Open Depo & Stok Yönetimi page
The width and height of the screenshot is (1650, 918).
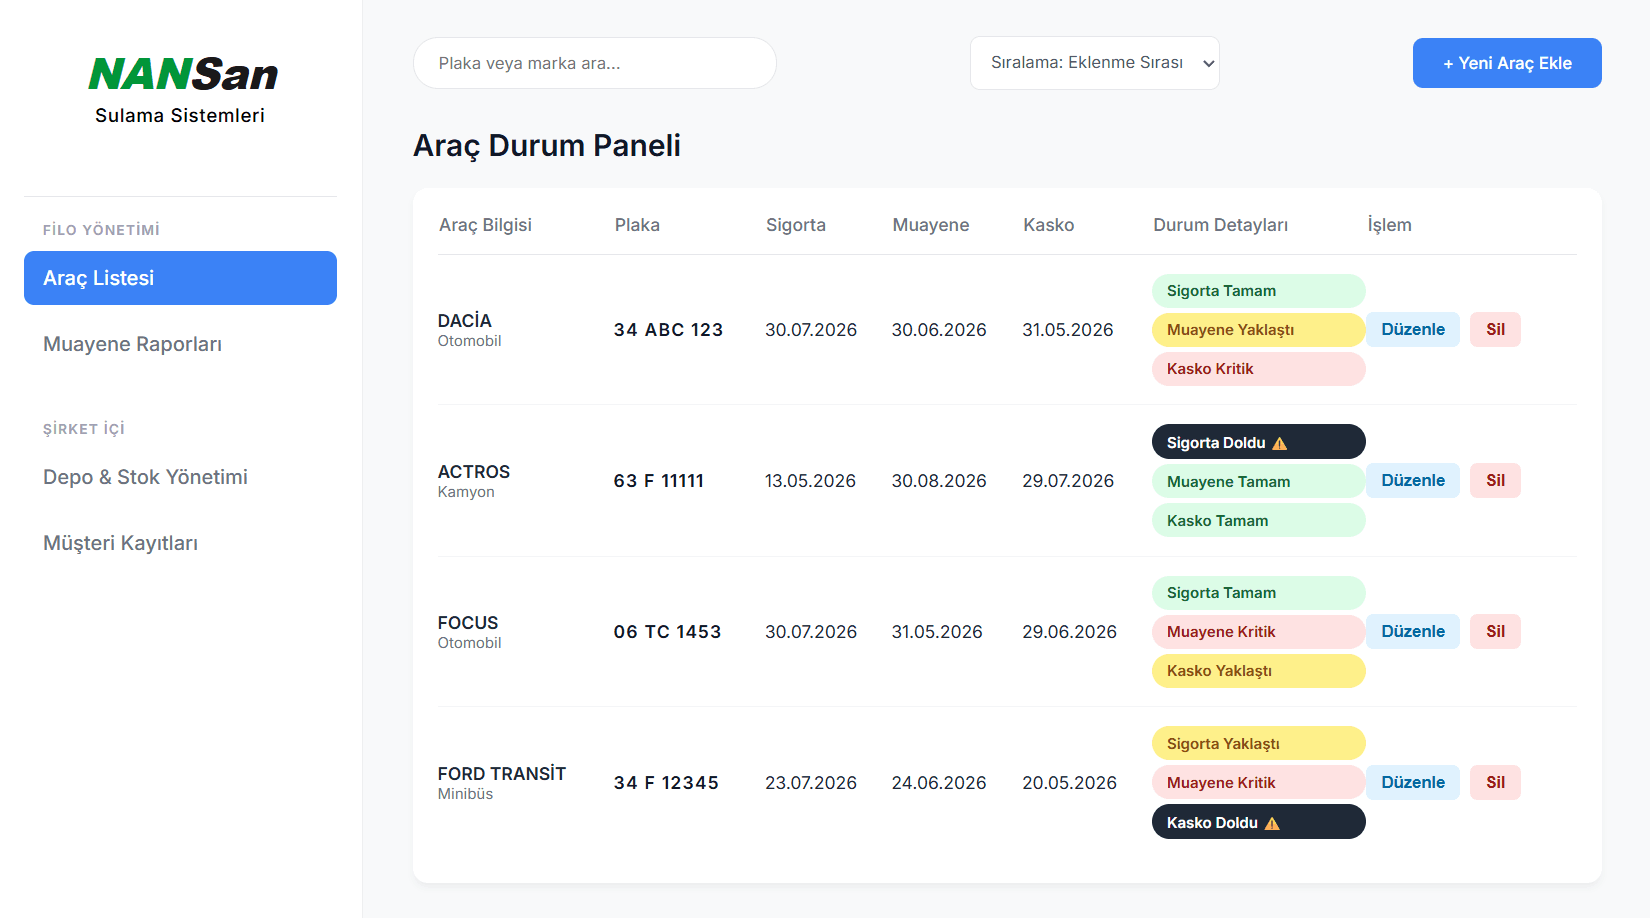click(180, 477)
